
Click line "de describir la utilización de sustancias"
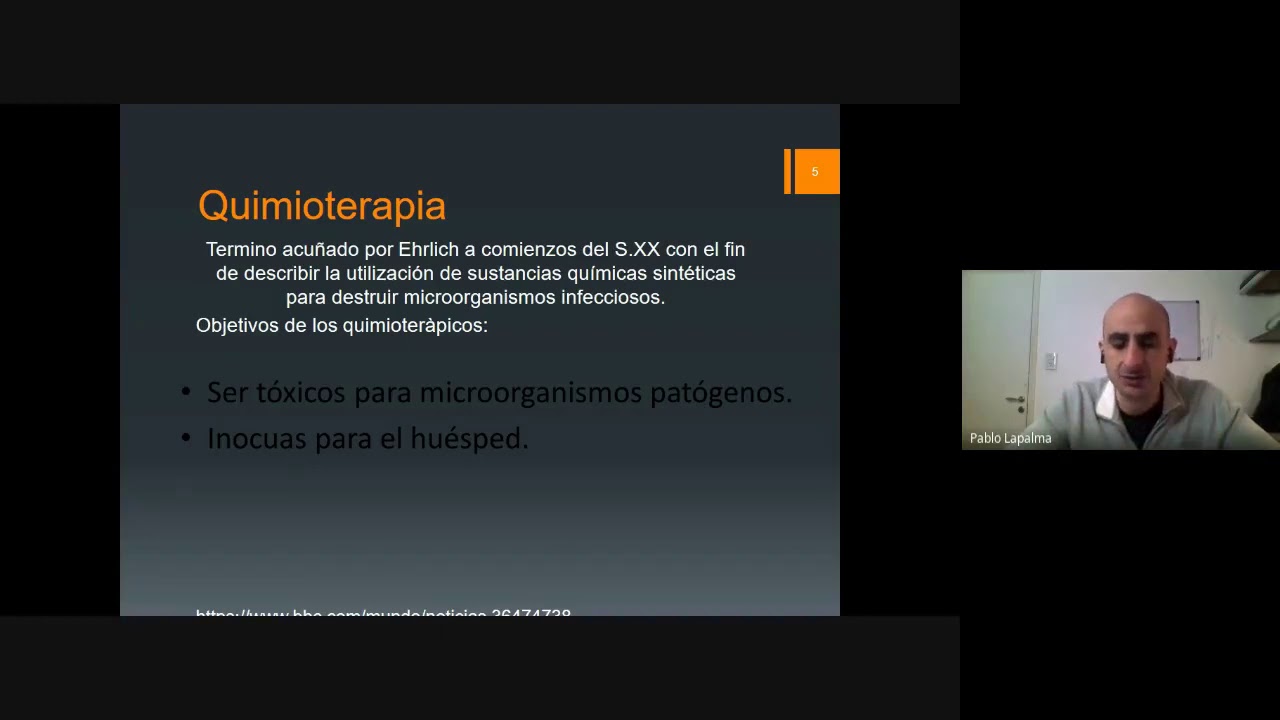pyautogui.click(x=475, y=274)
